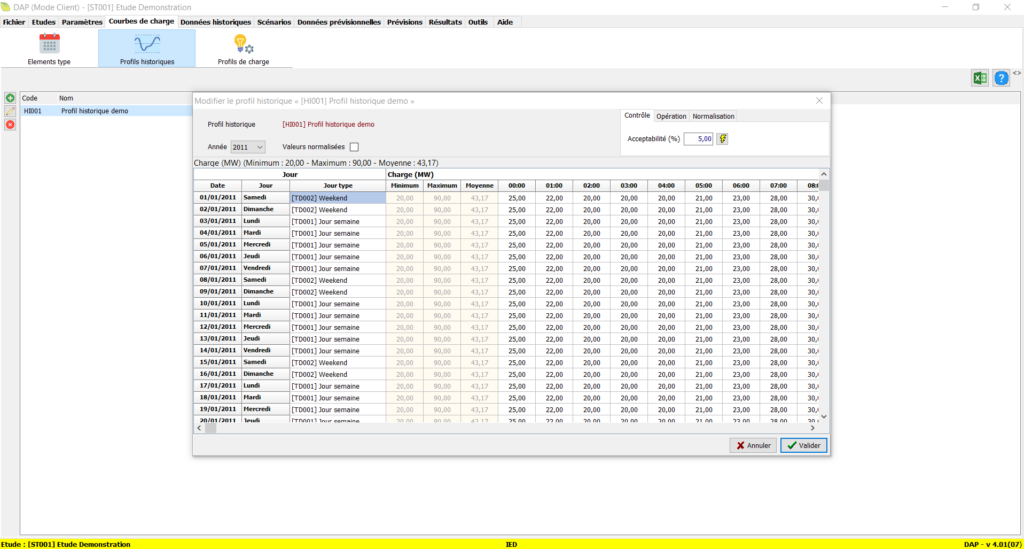Toggle the Valeurs normalisées checkbox
This screenshot has height=549, width=1024.
354,147
